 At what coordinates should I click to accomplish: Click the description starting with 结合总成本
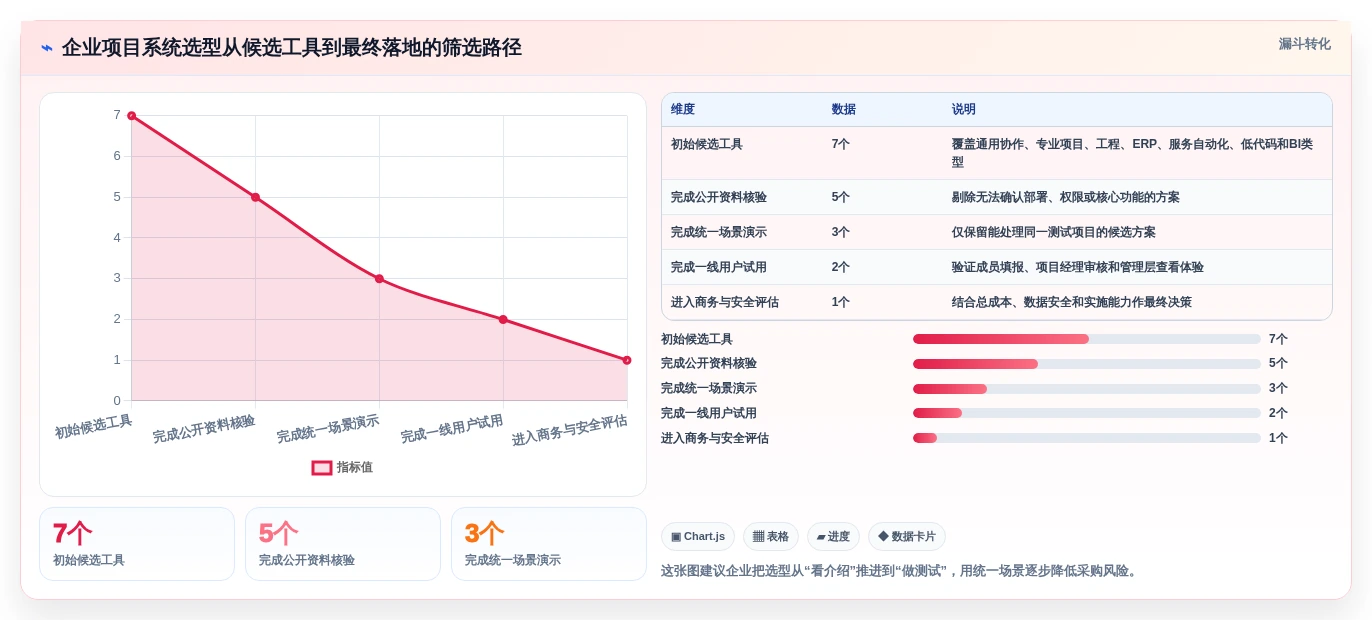[1072, 302]
